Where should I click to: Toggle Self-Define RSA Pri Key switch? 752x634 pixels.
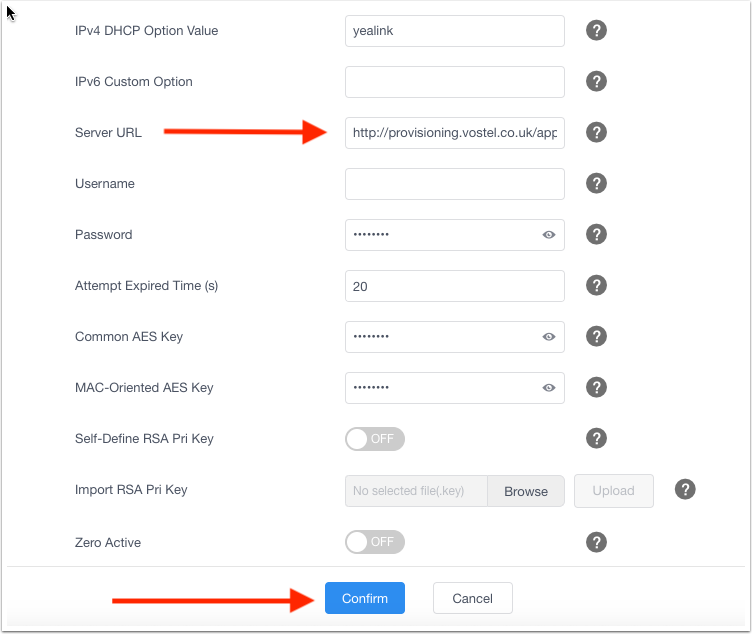click(x=375, y=439)
